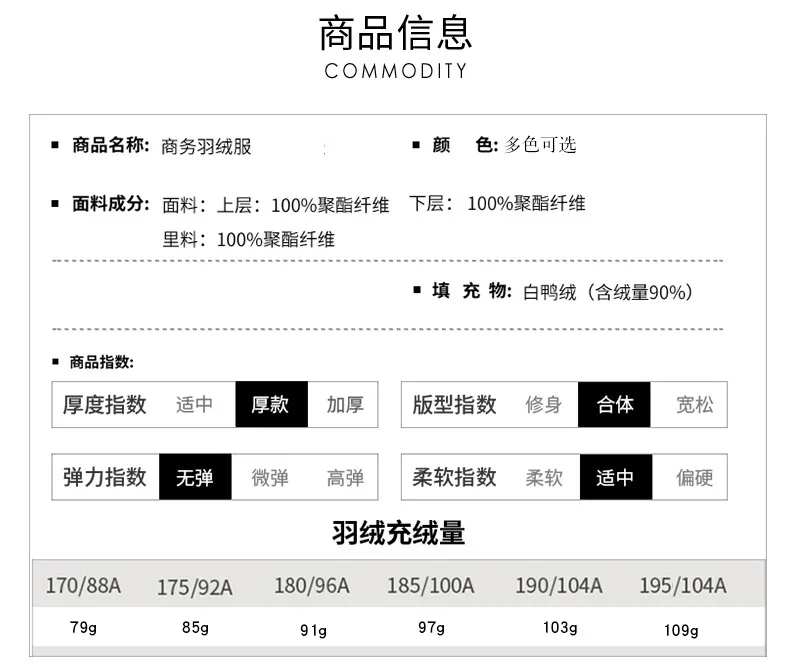Click the 商品指数 label
Viewport: 790px width, 670px height.
coord(102,362)
